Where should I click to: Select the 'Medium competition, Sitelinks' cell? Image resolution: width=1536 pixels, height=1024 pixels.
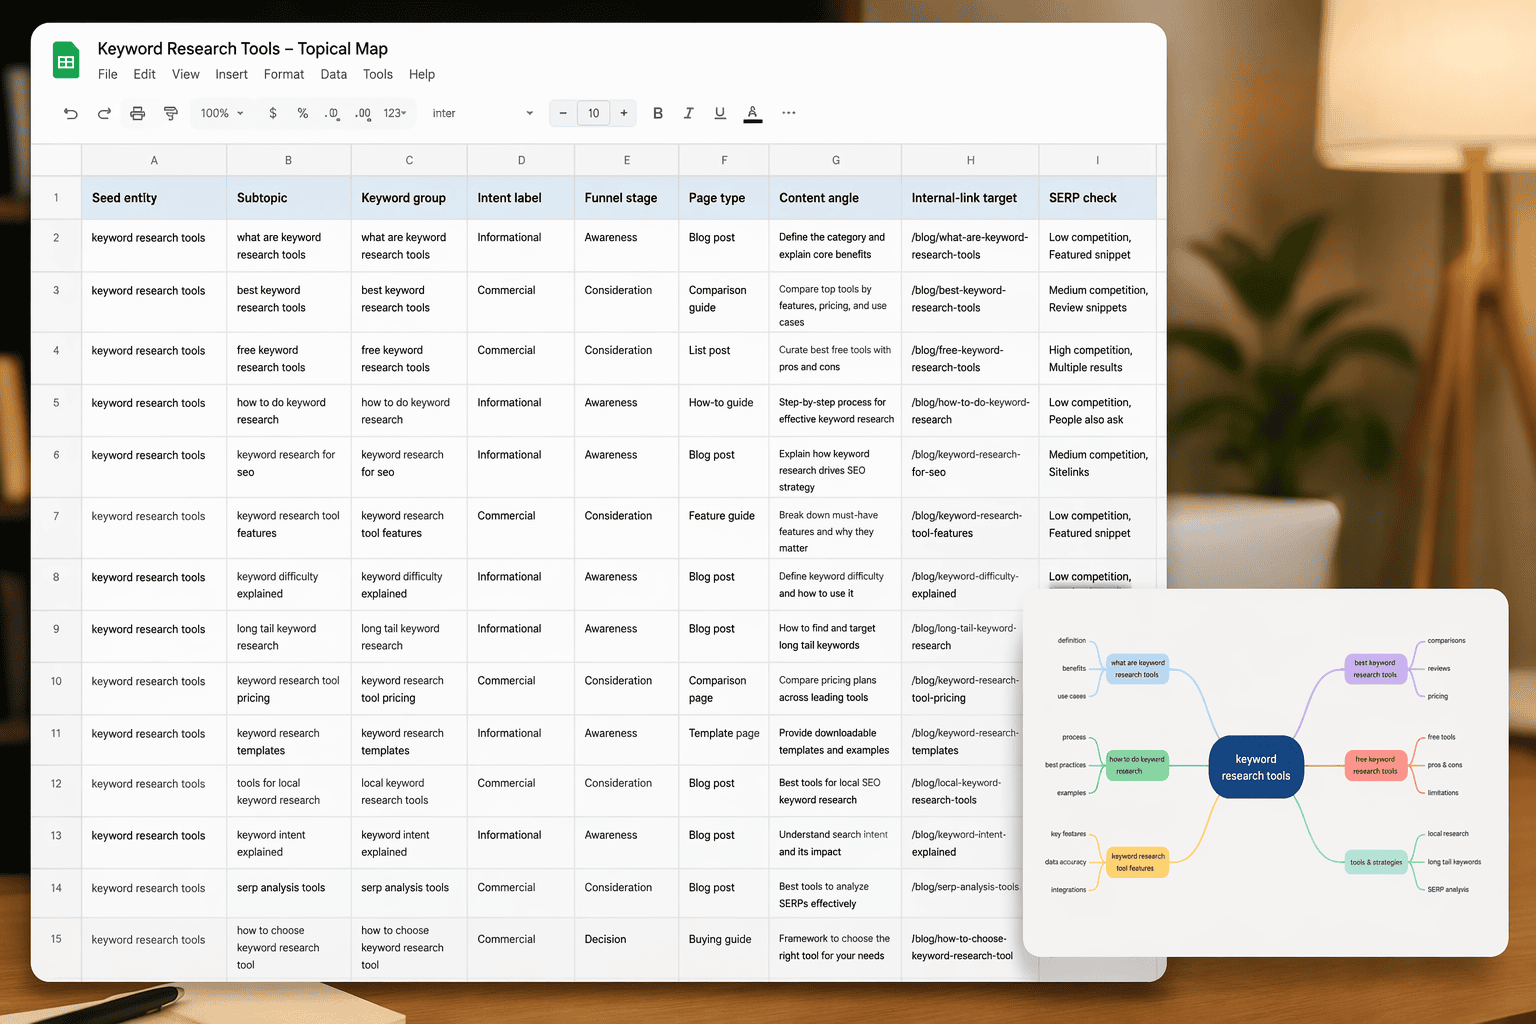click(x=1097, y=467)
